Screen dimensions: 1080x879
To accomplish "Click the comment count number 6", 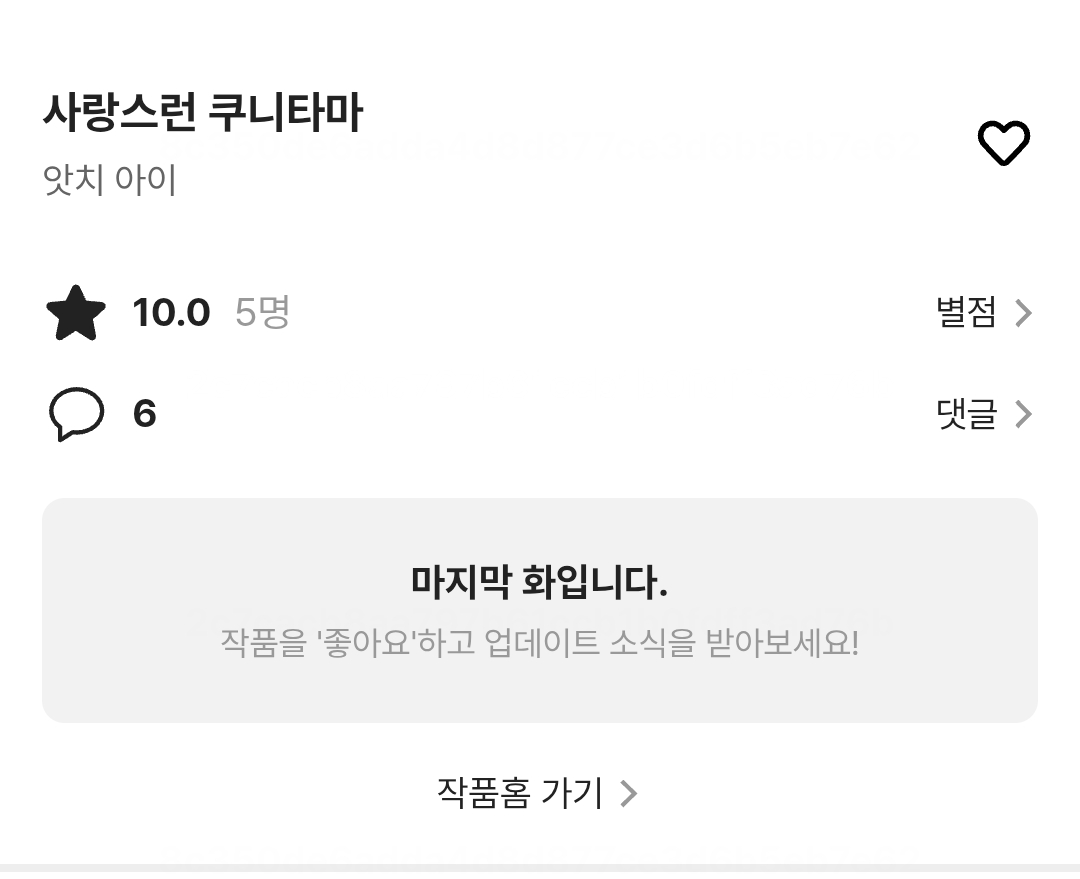I will pos(145,413).
